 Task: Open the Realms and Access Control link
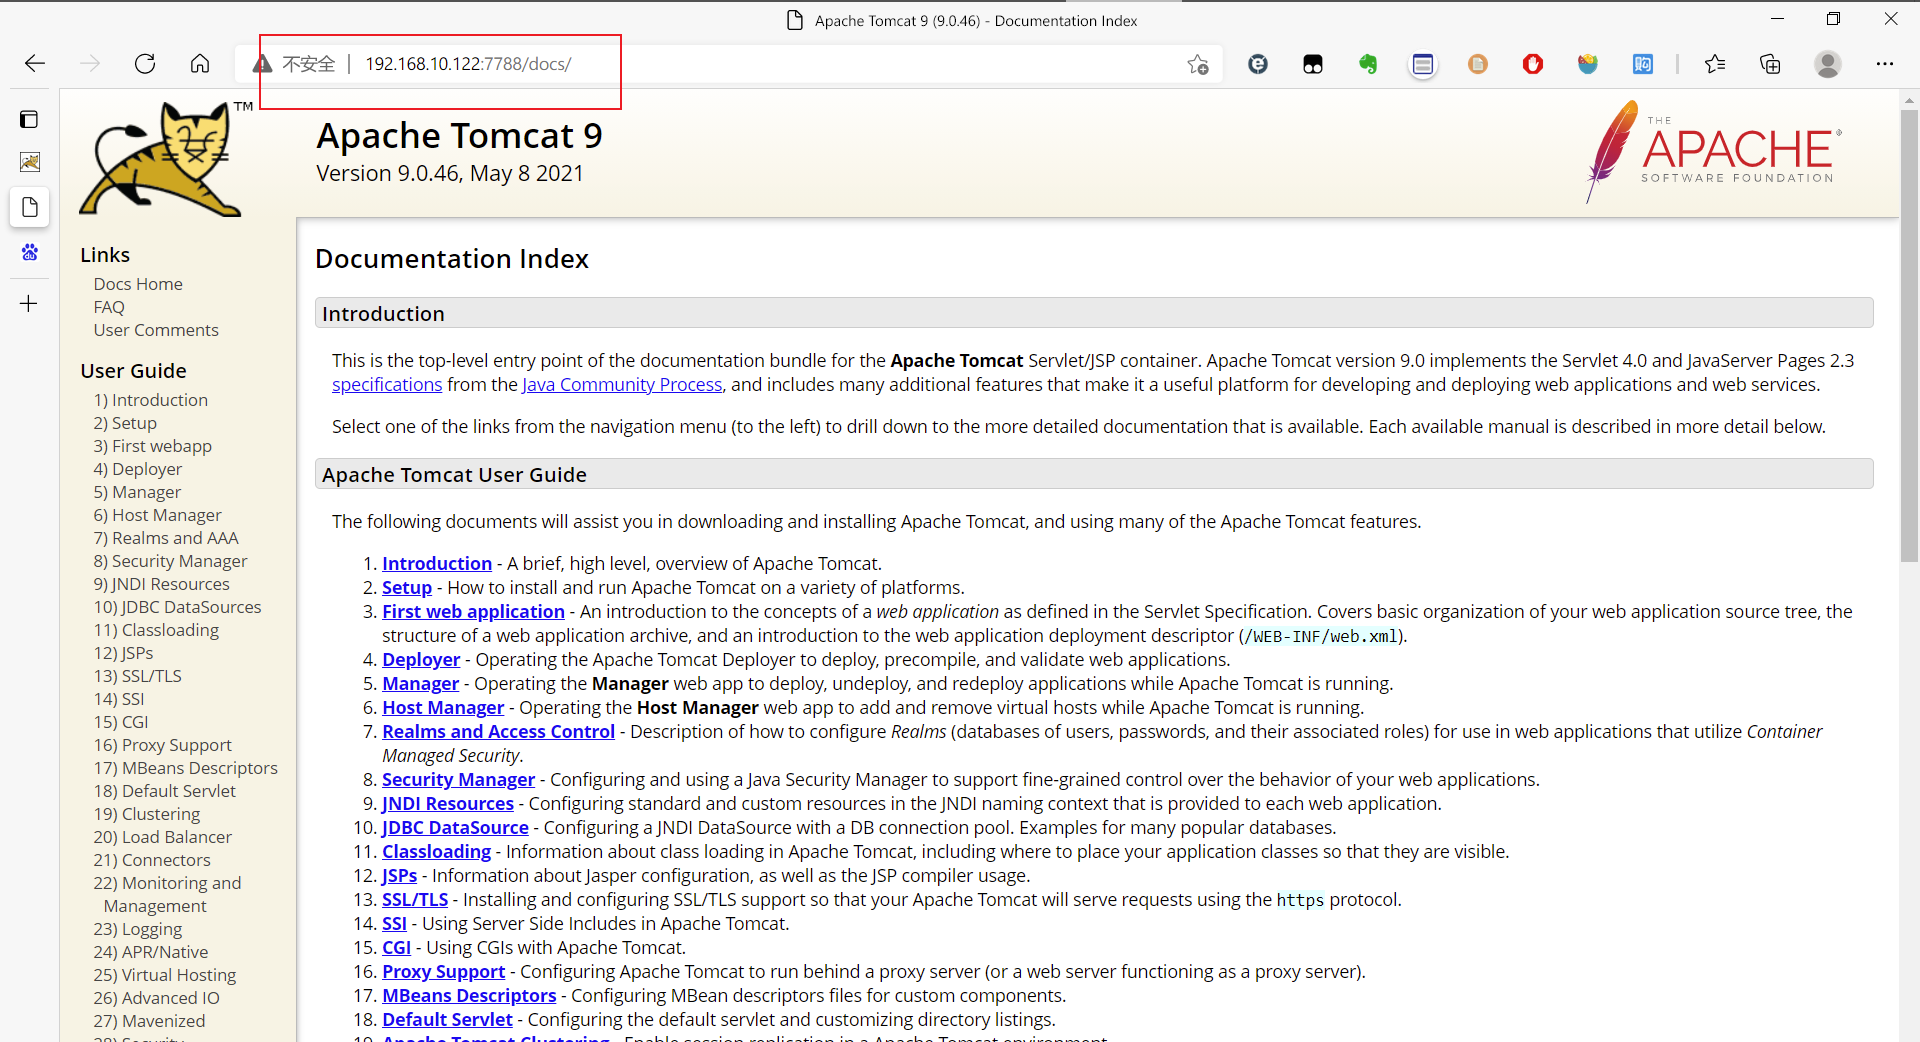pyautogui.click(x=498, y=732)
